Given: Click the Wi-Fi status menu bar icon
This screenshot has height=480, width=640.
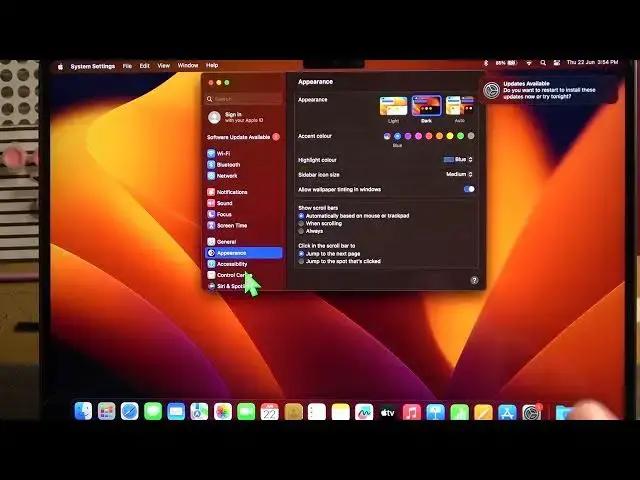Looking at the screenshot, I should [529, 63].
